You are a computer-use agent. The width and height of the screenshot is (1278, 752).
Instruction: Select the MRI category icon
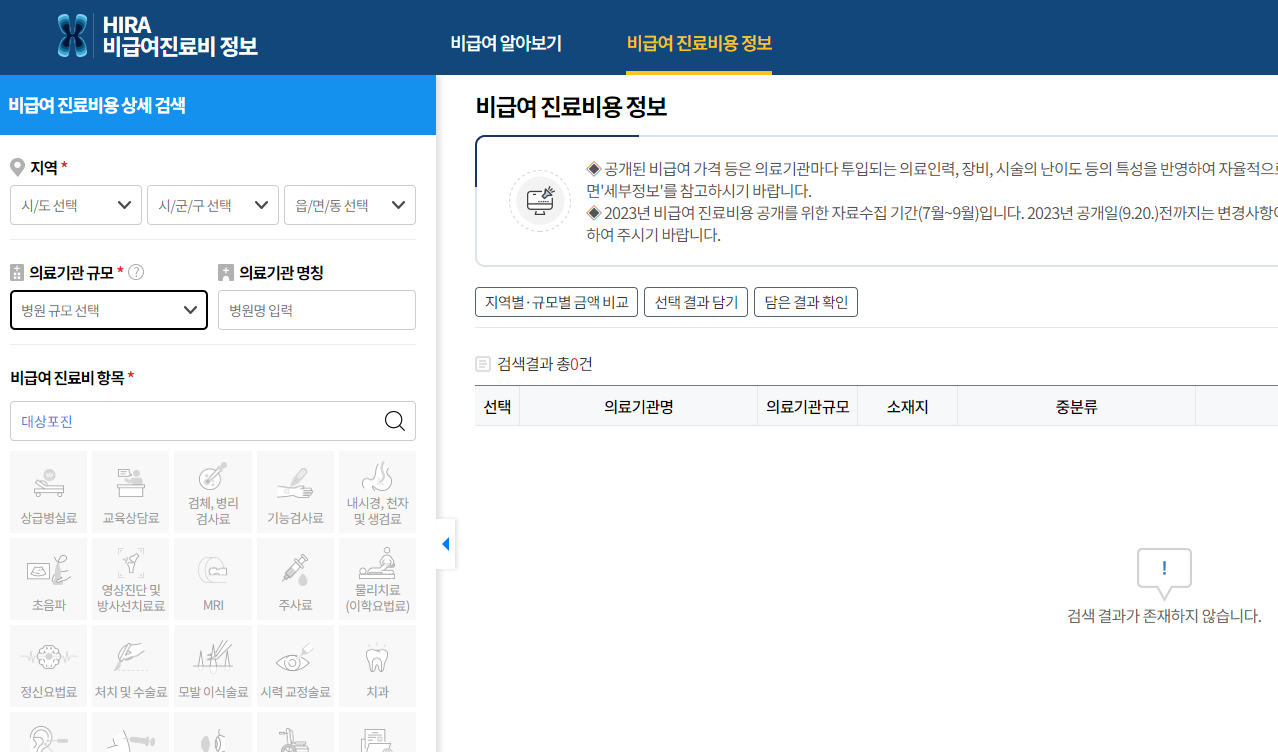point(212,578)
